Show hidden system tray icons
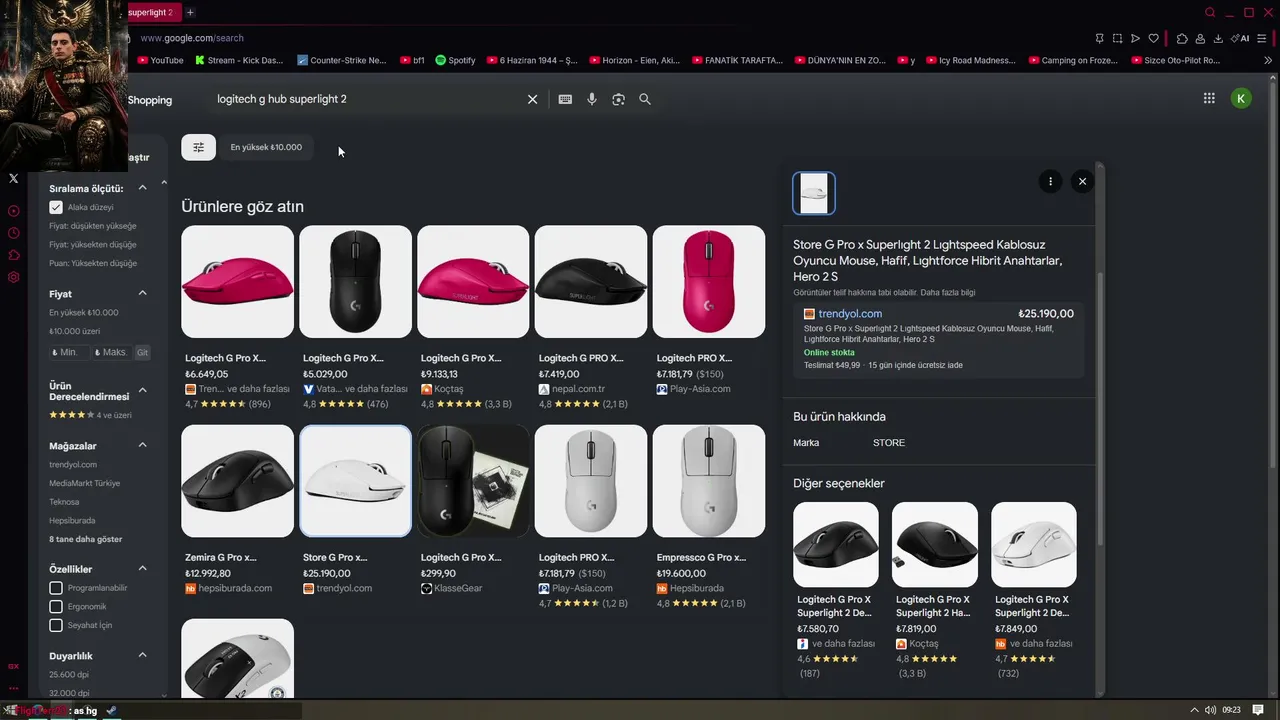1280x720 pixels. tap(1193, 710)
